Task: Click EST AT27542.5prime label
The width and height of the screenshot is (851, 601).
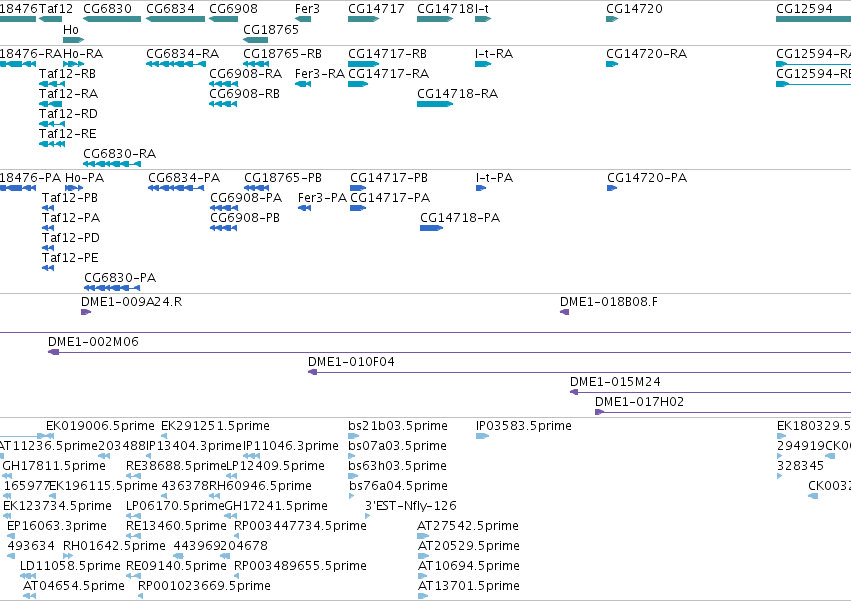Action: [468, 526]
